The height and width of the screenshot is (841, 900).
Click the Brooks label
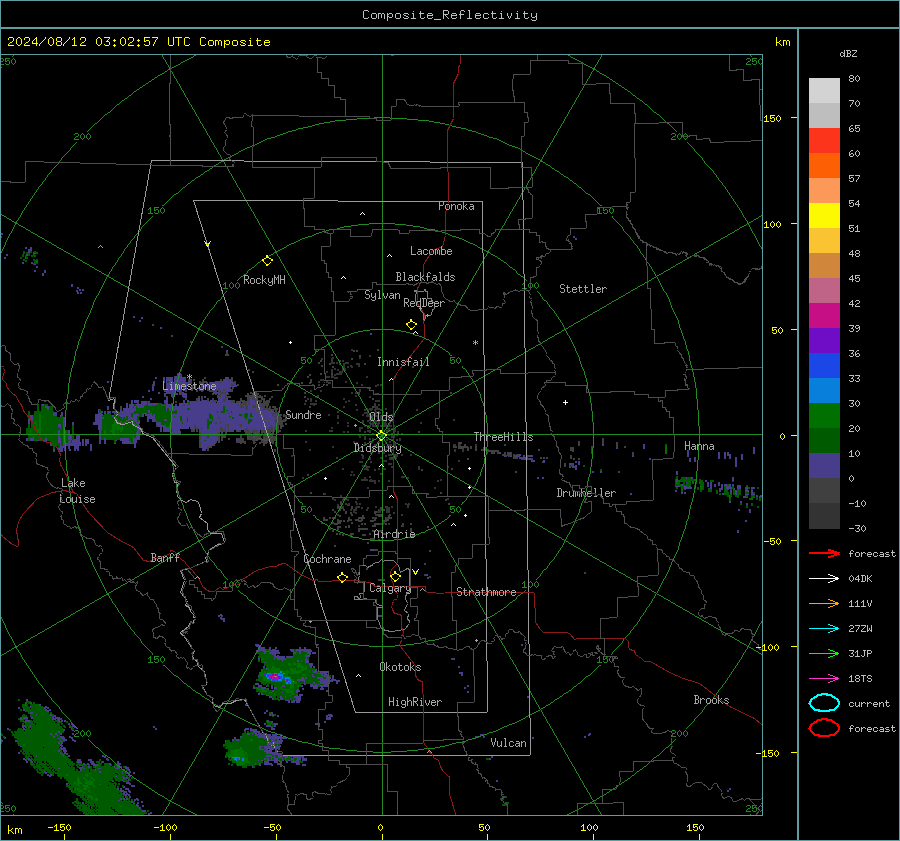point(711,700)
